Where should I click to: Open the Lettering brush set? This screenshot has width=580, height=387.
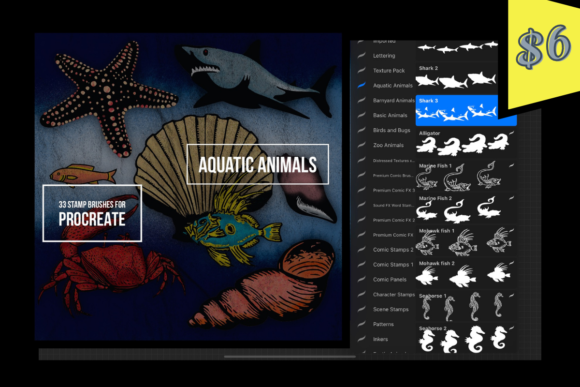coord(384,56)
